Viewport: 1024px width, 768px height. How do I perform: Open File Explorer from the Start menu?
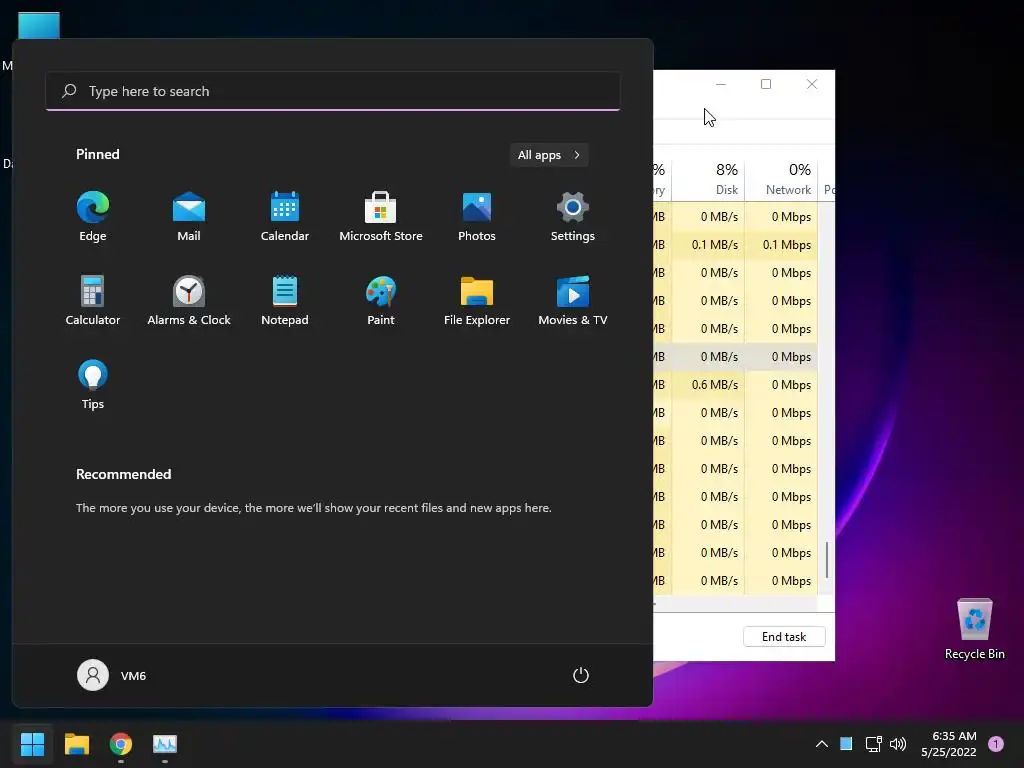[477, 301]
